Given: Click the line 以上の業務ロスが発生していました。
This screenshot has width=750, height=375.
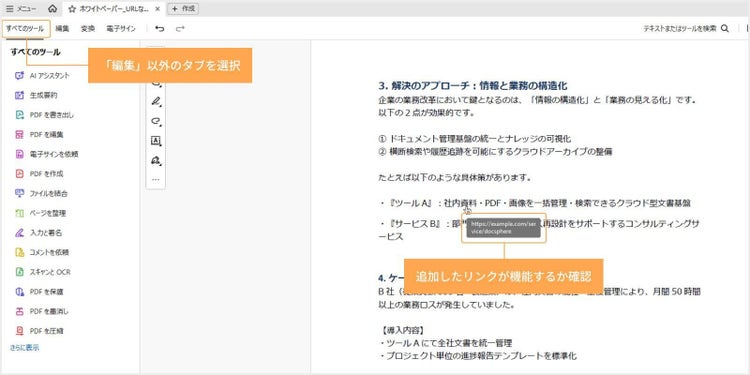Looking at the screenshot, I should (446, 305).
